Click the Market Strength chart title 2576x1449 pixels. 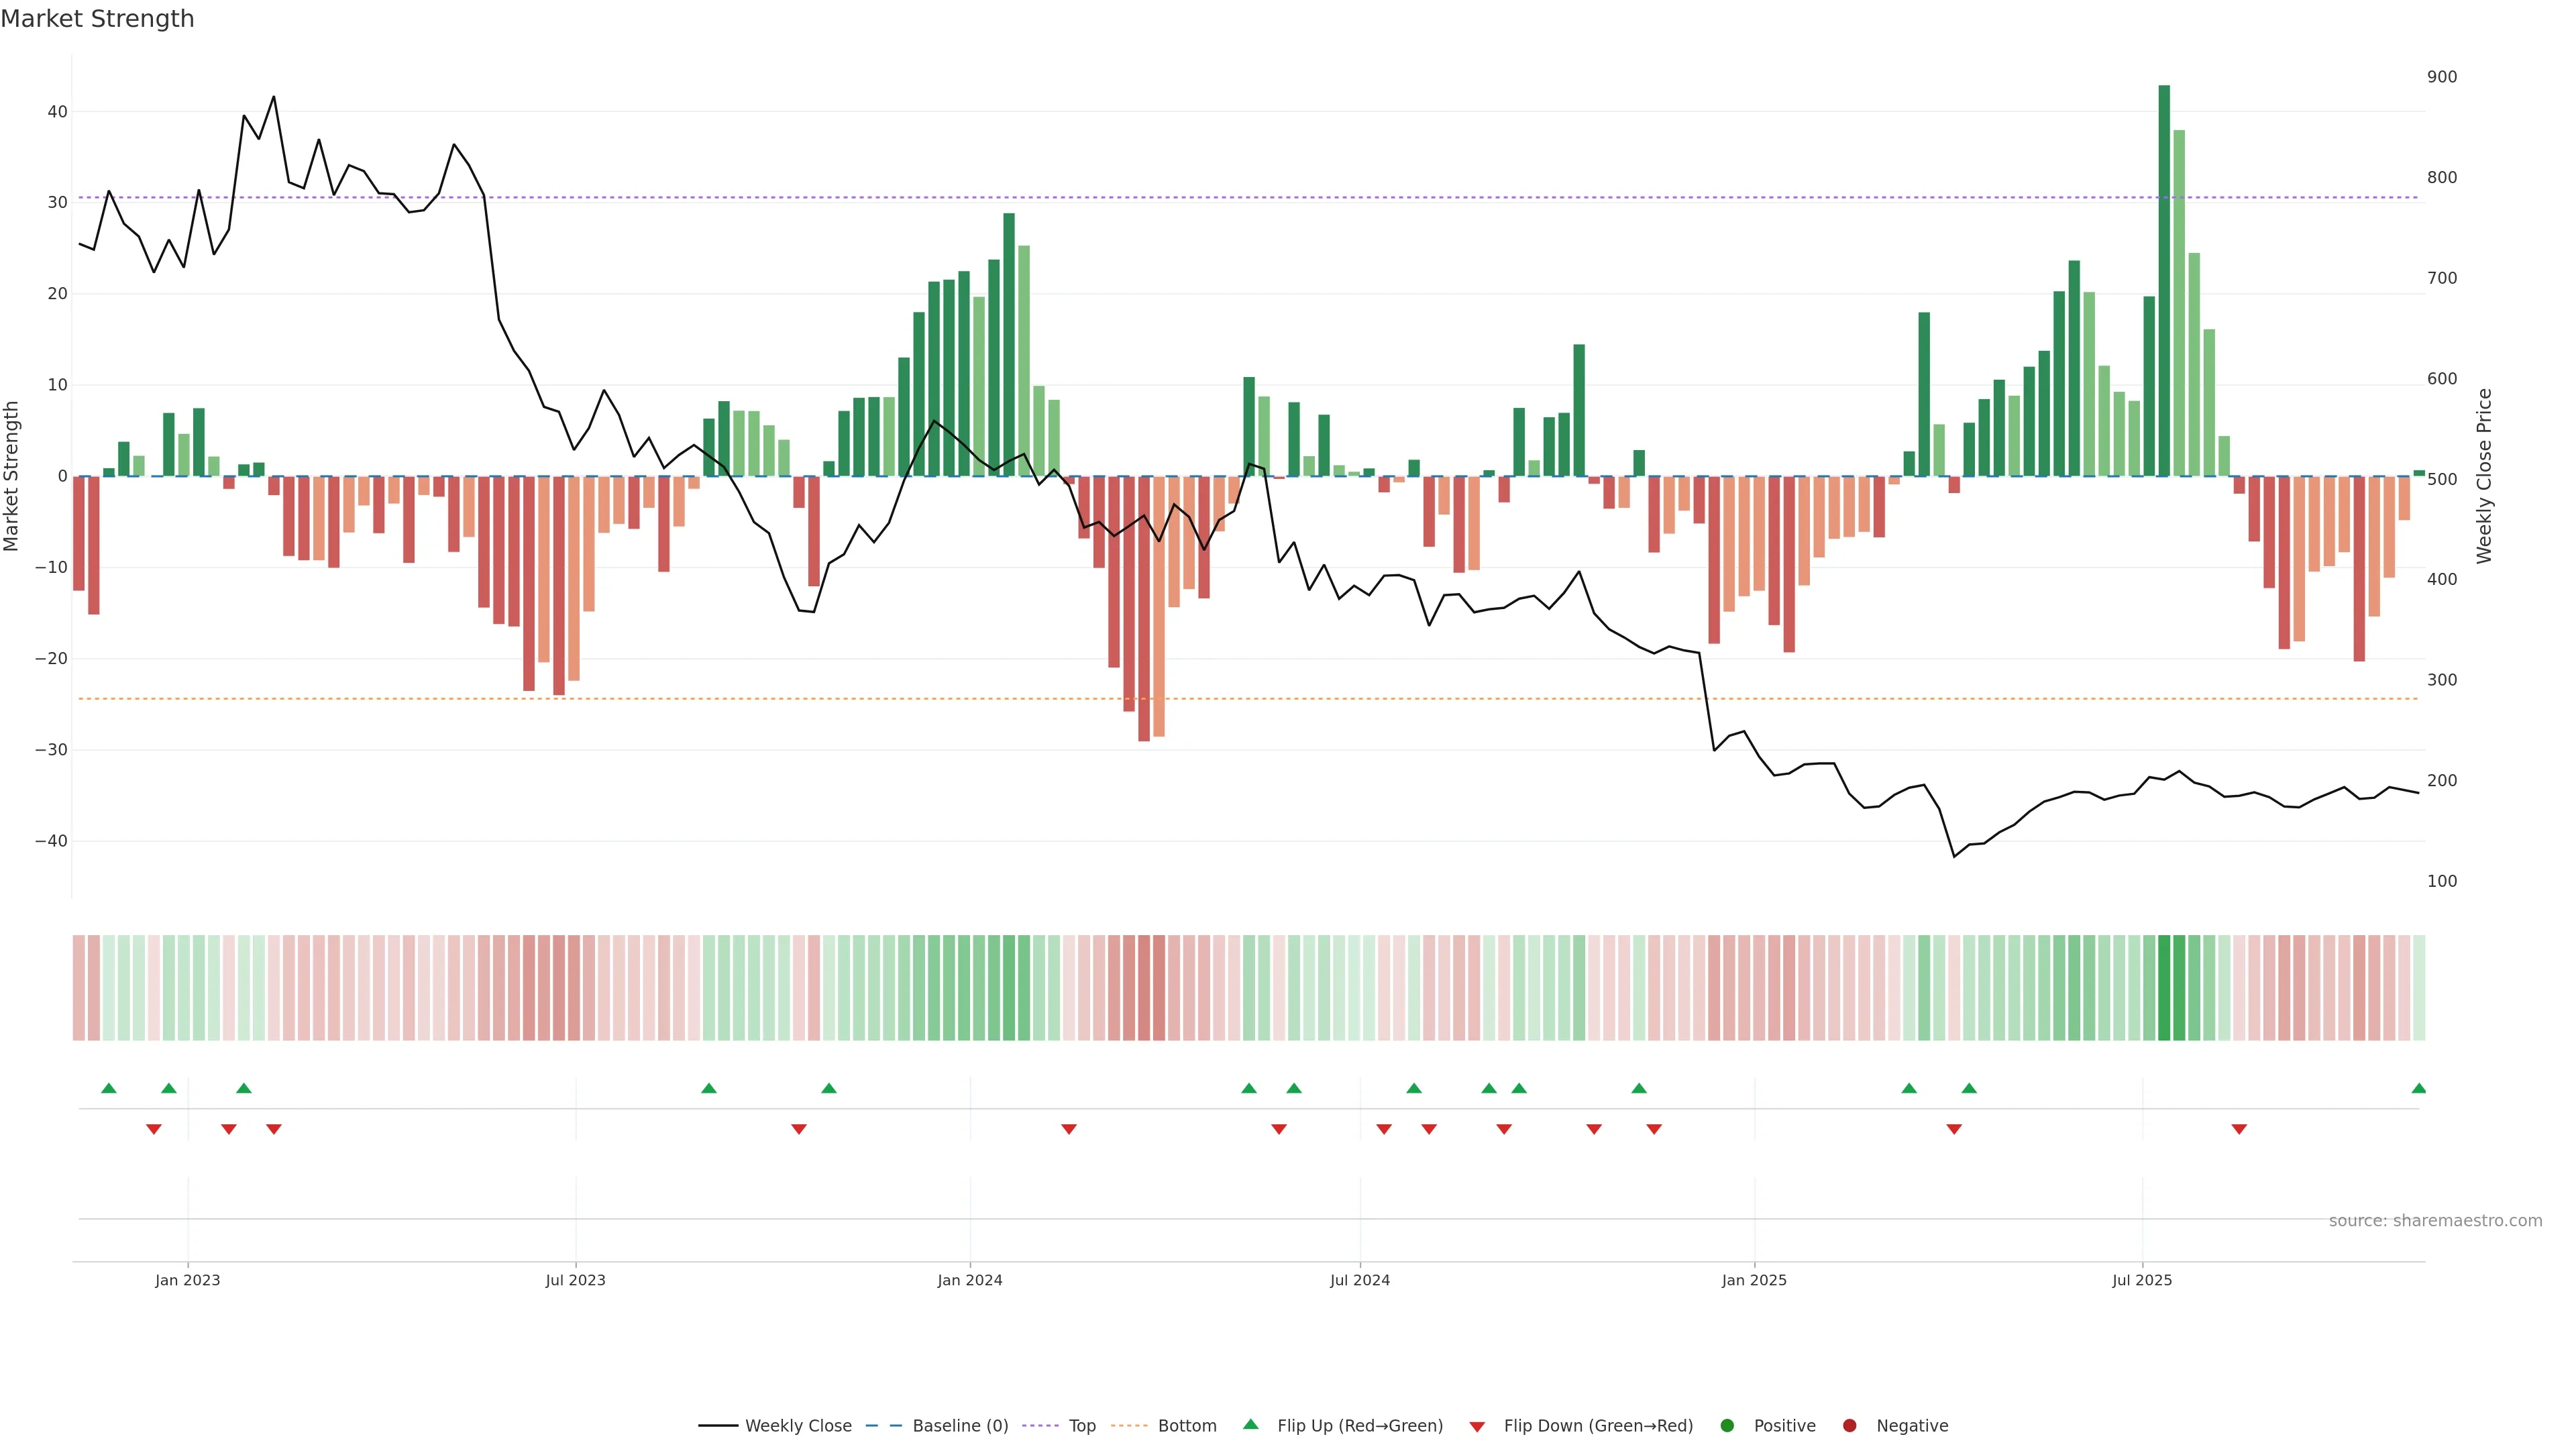point(97,19)
